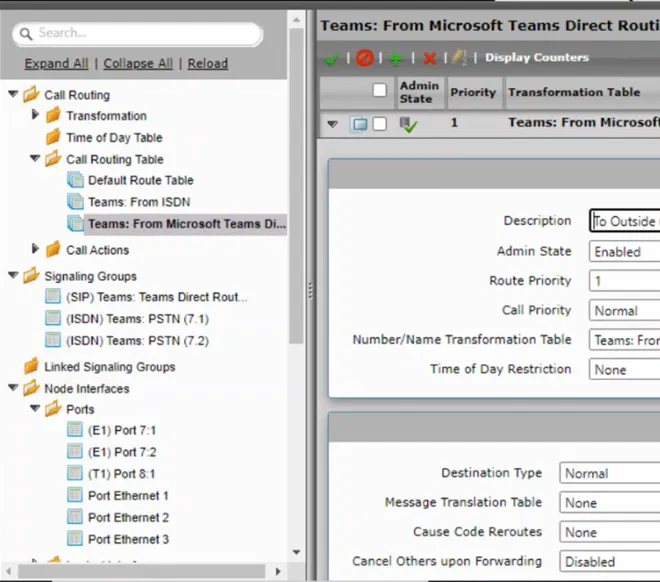The width and height of the screenshot is (660, 582).
Task: Click the Display Counters button
Action: click(x=536, y=58)
